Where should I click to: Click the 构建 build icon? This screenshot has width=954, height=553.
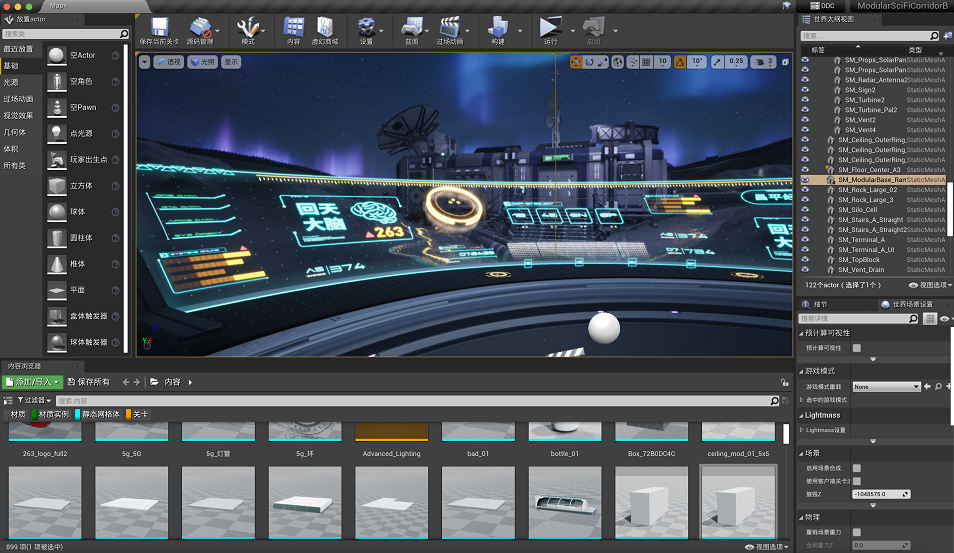click(499, 27)
